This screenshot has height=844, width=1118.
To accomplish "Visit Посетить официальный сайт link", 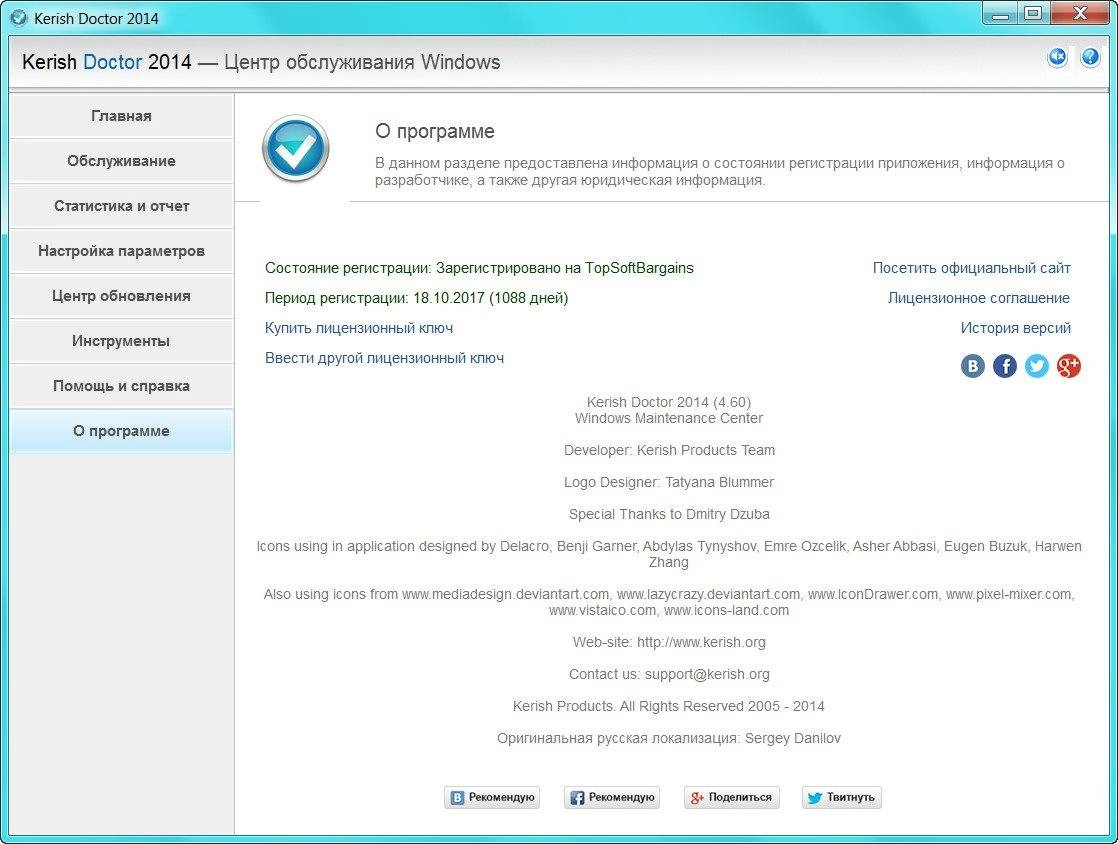I will point(972,268).
